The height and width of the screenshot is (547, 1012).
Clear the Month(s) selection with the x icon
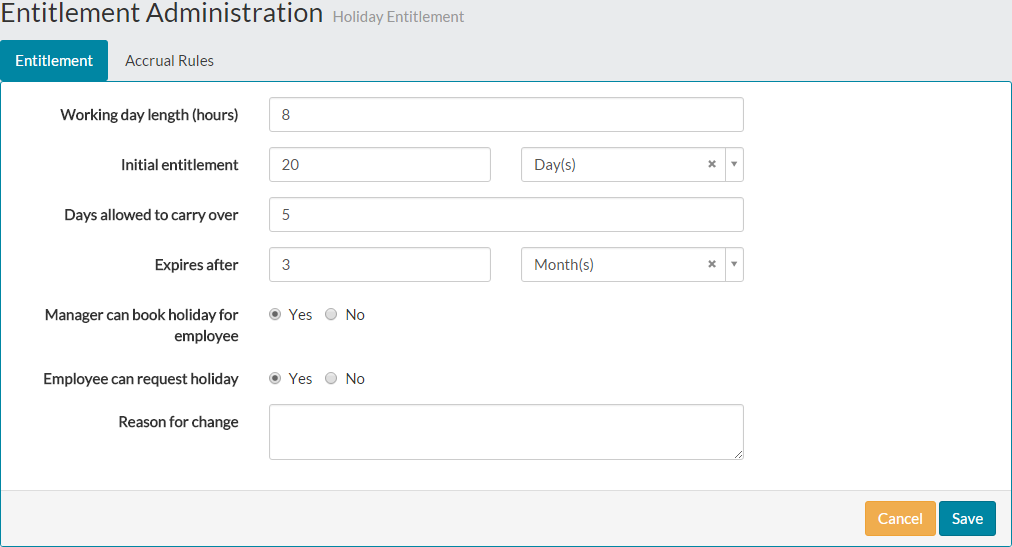(x=712, y=265)
